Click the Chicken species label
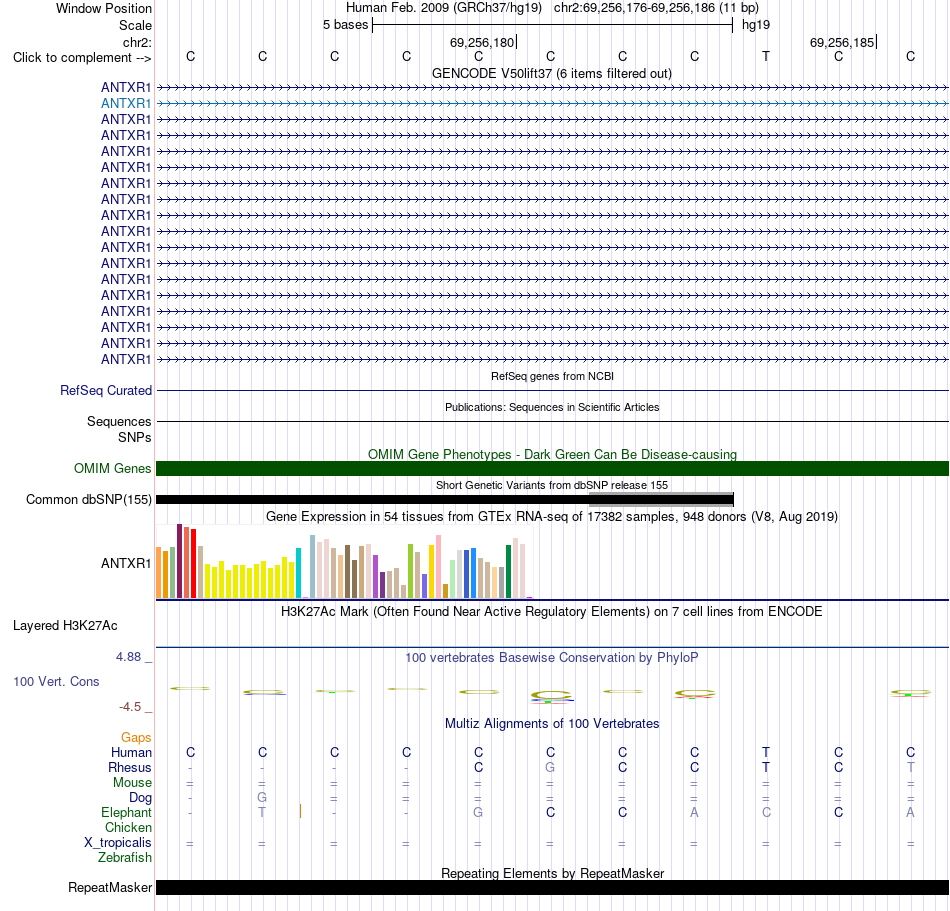 tap(128, 827)
